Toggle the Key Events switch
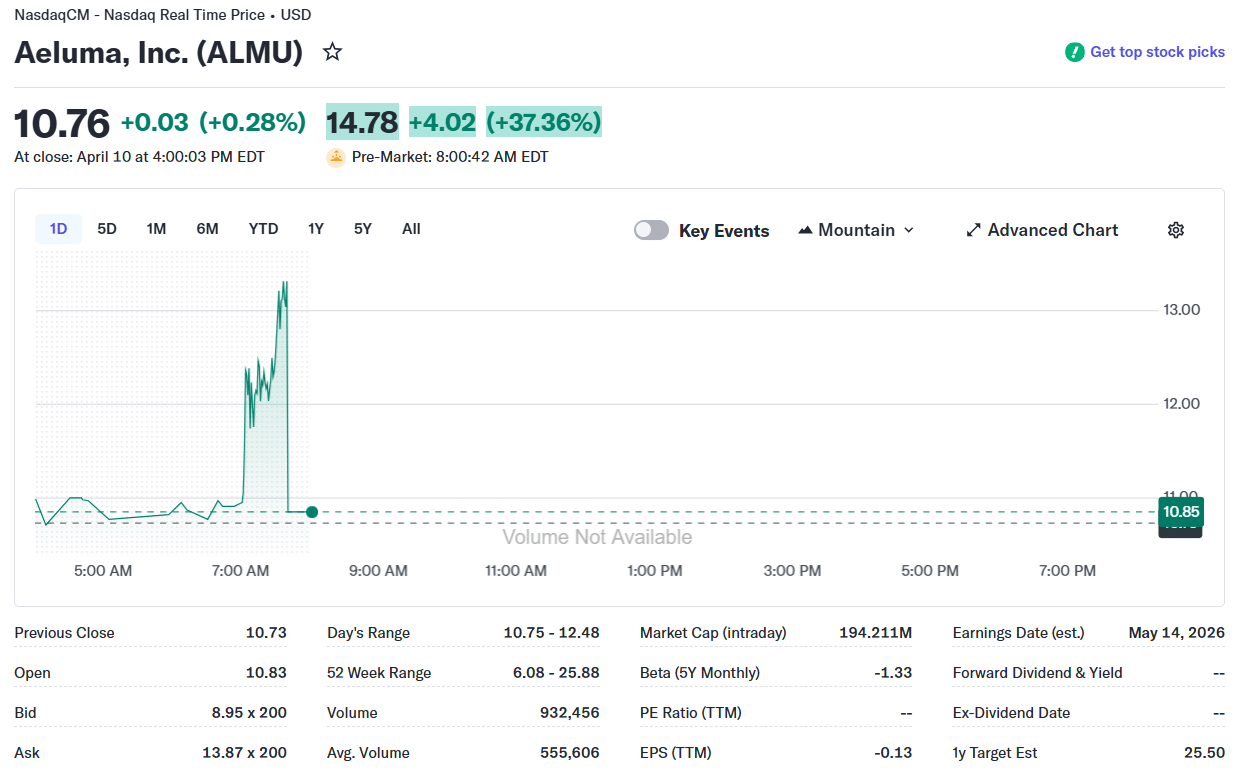 (x=651, y=230)
